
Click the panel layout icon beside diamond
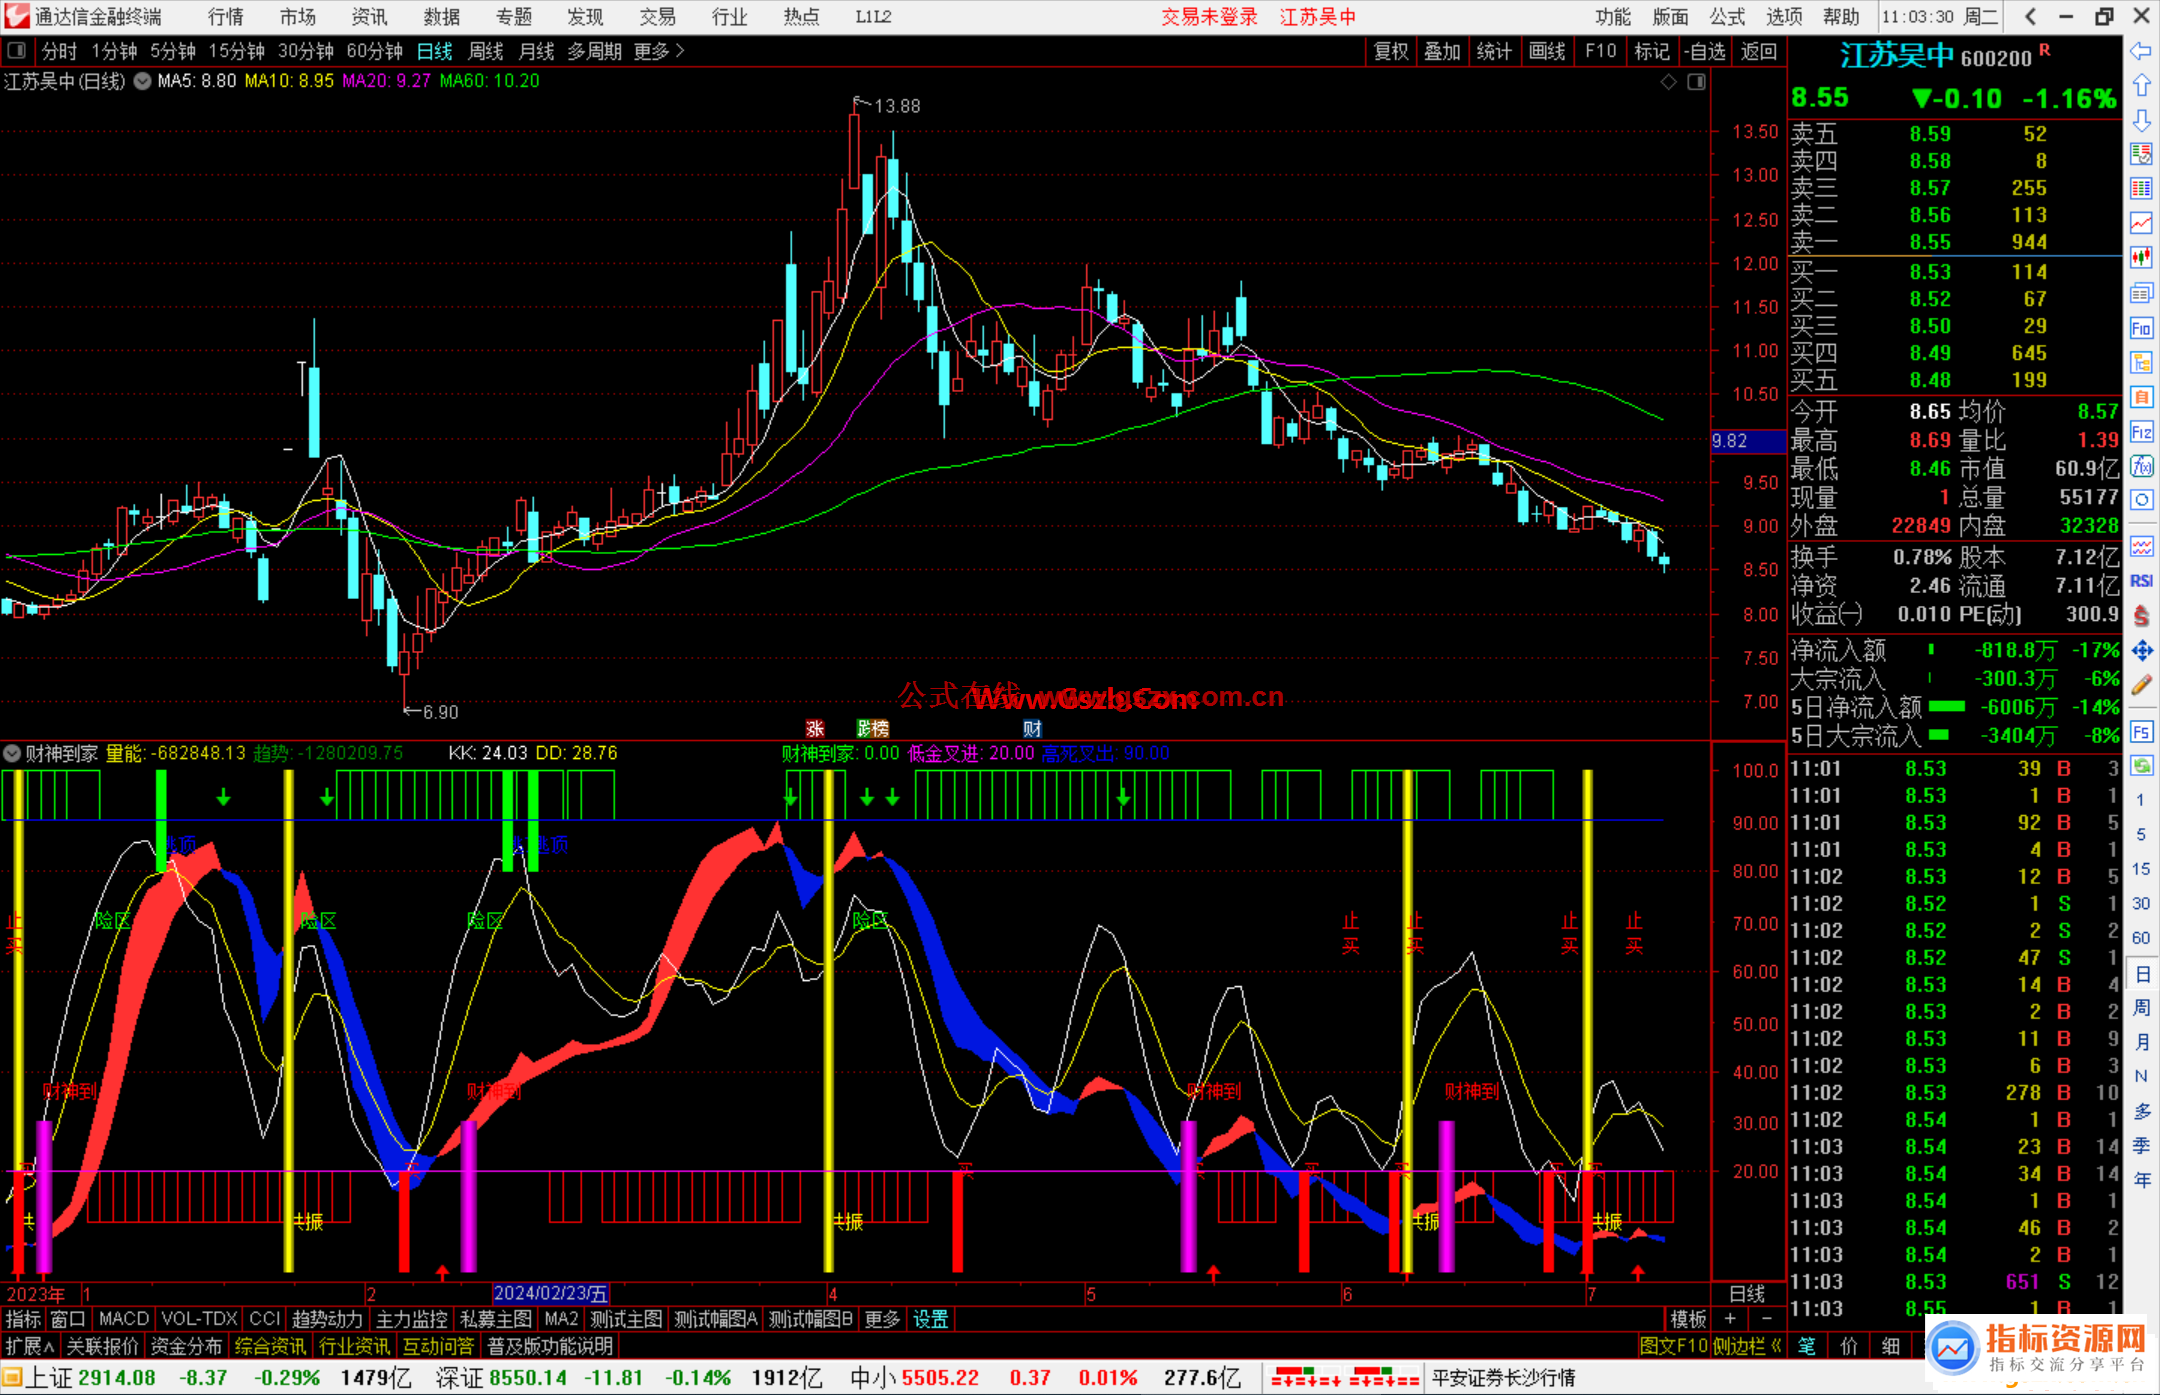(x=1696, y=82)
